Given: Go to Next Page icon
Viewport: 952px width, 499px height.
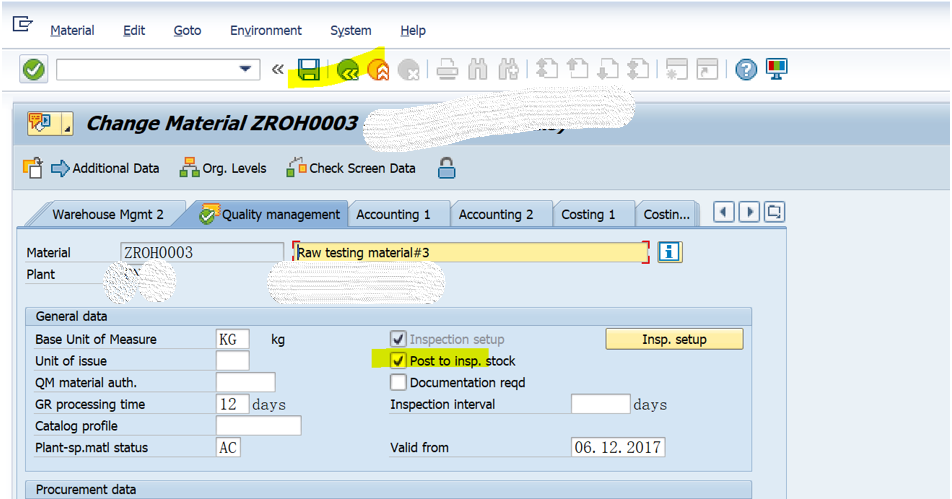Looking at the screenshot, I should click(608, 69).
